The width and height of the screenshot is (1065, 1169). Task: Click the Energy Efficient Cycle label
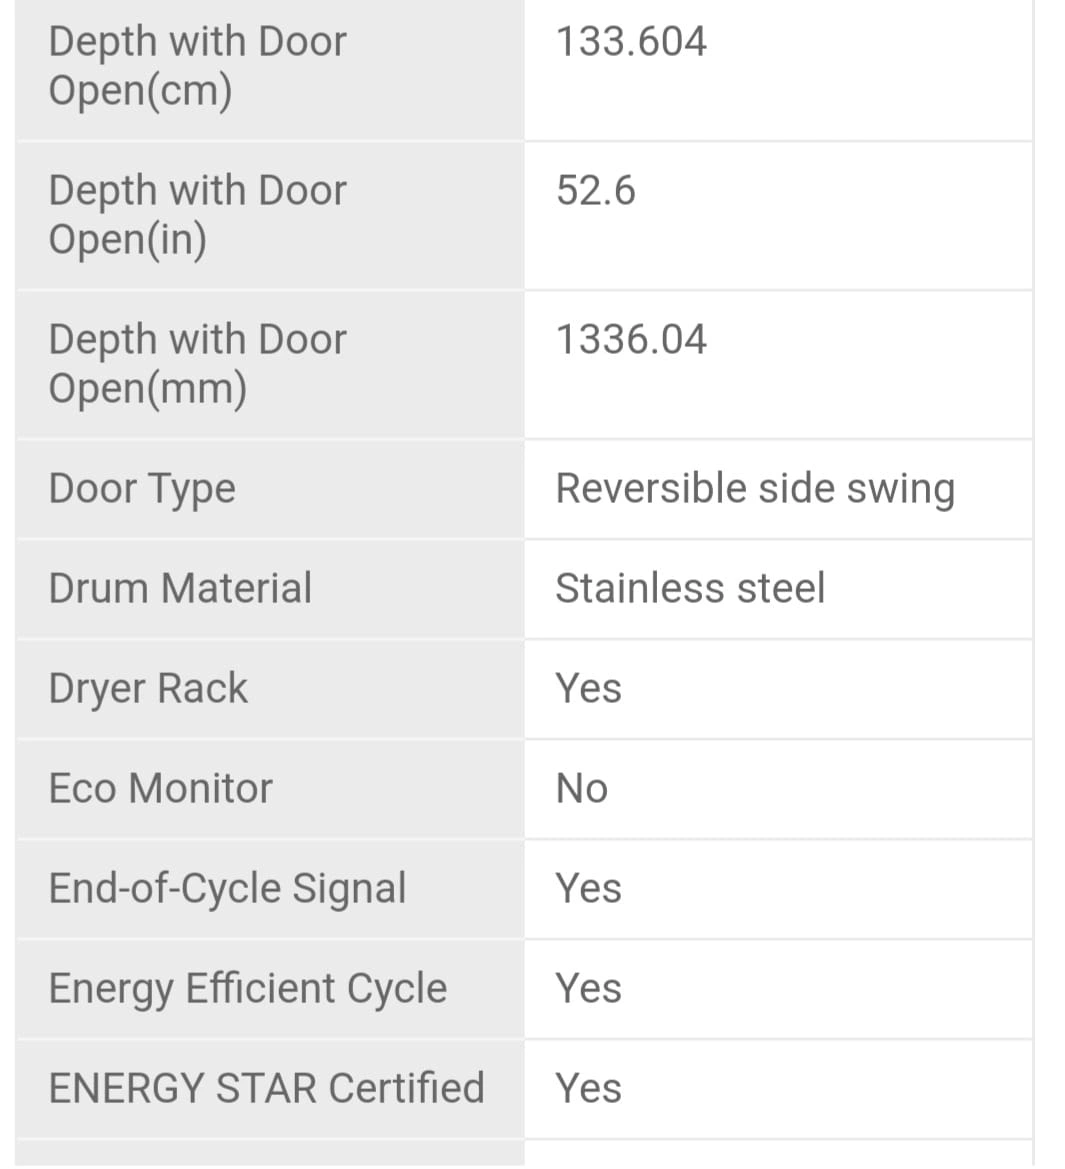click(x=247, y=988)
